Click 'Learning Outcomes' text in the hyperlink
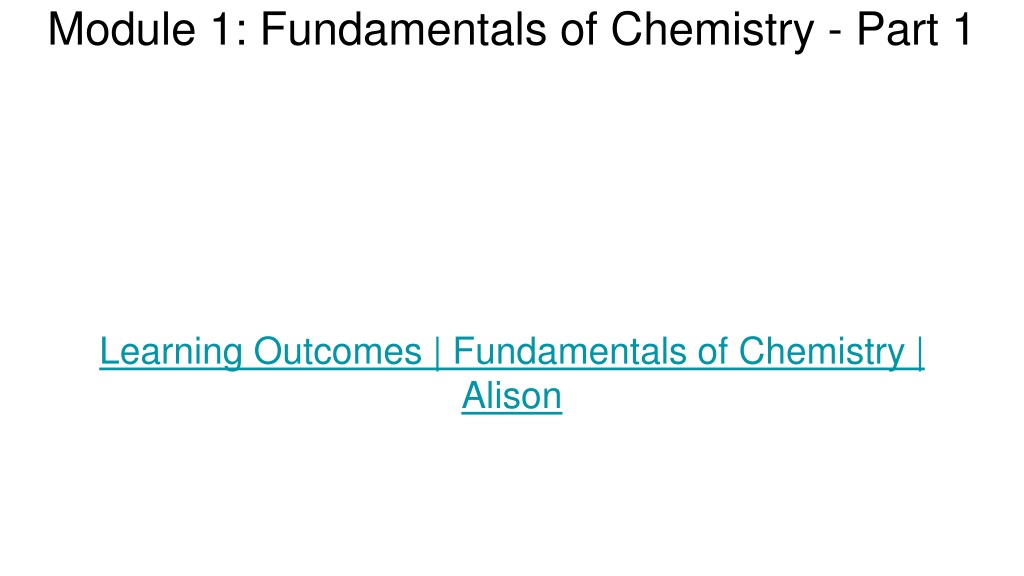This screenshot has height=576, width=1024. click(261, 353)
